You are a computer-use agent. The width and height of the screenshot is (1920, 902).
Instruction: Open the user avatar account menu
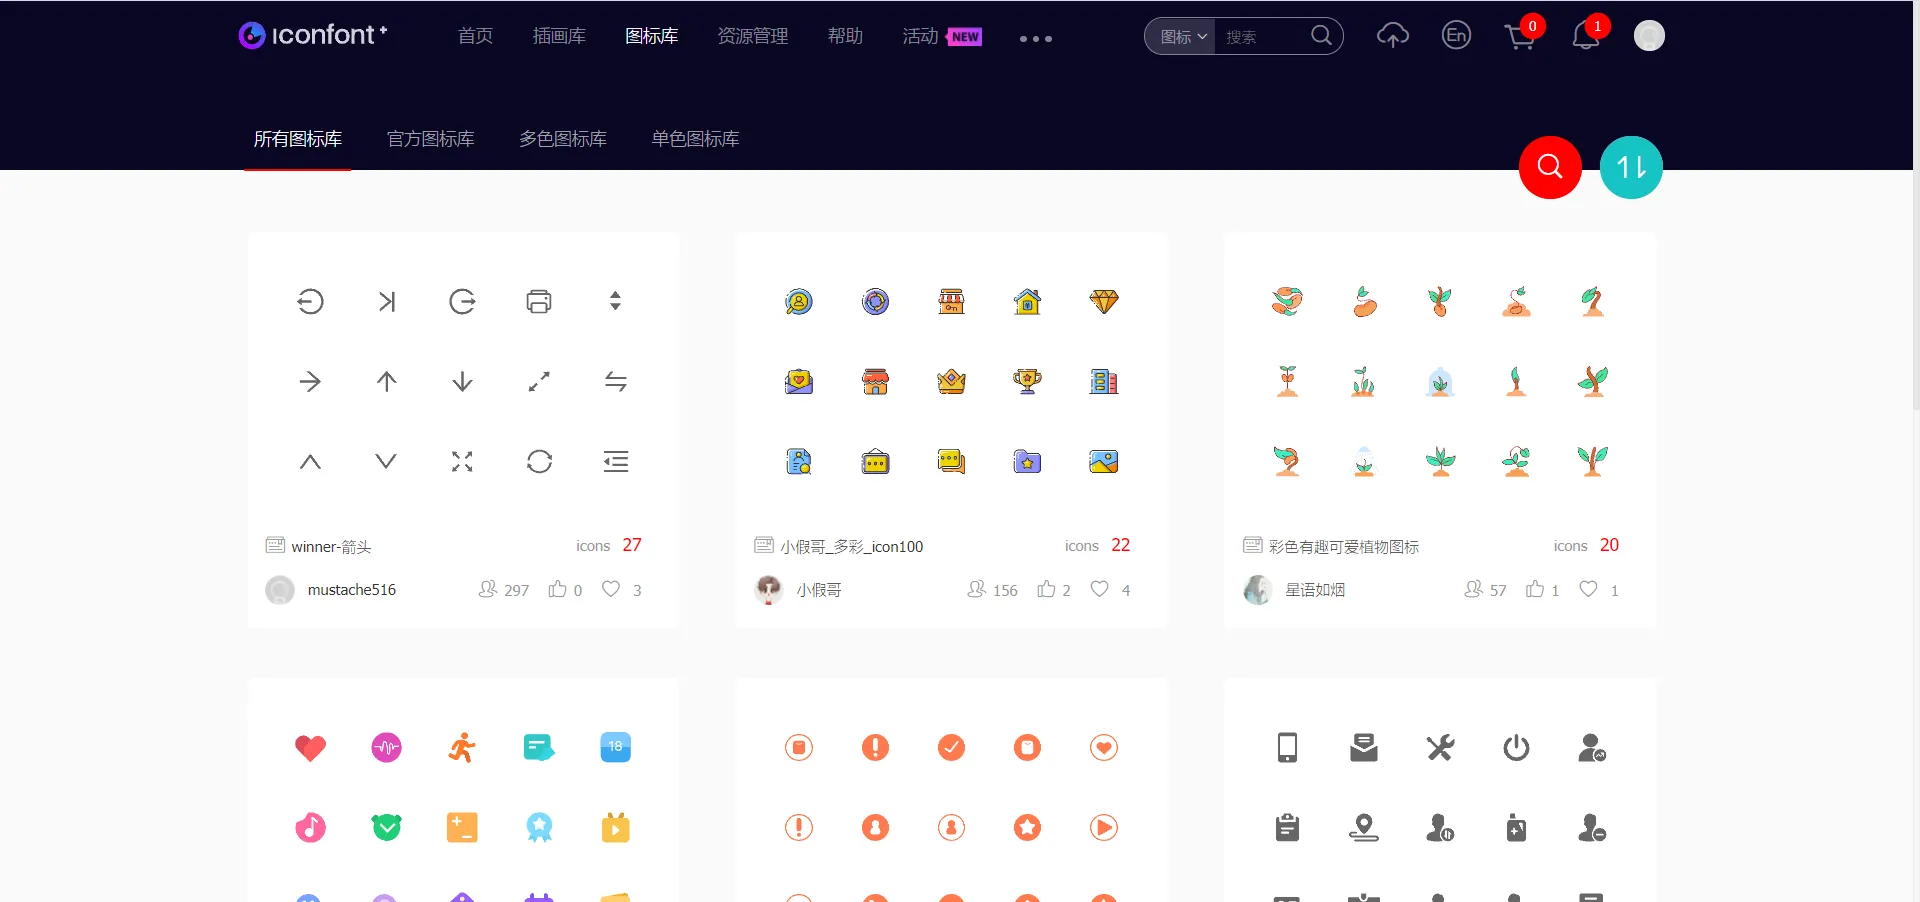[1648, 36]
